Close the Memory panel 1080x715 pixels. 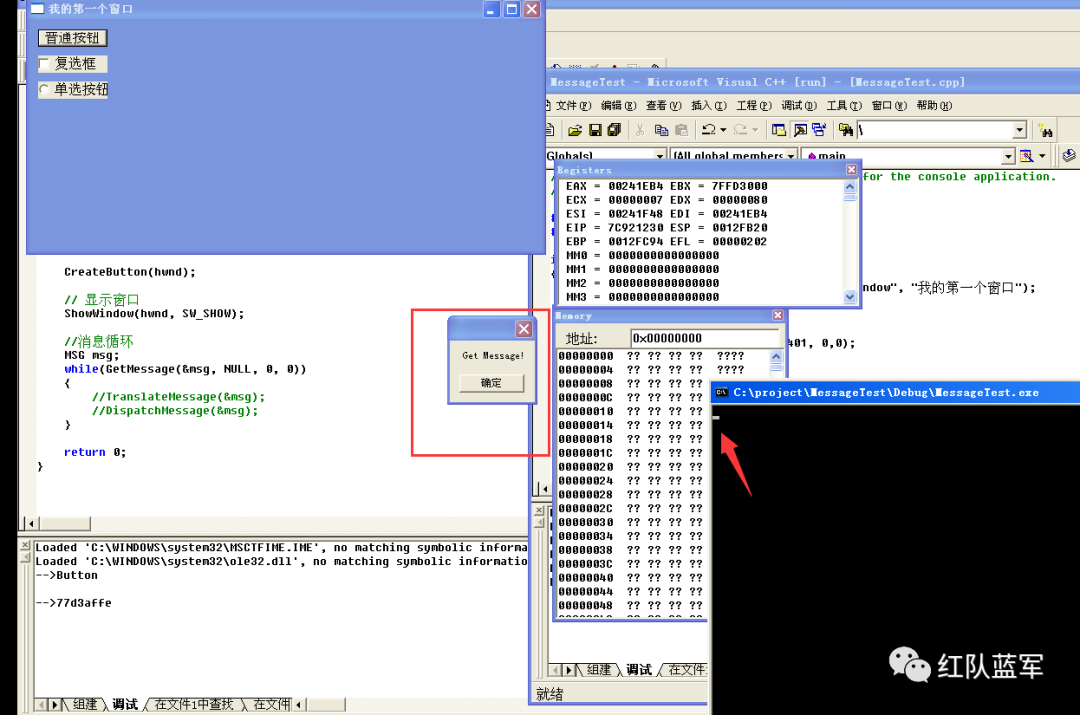[x=778, y=315]
